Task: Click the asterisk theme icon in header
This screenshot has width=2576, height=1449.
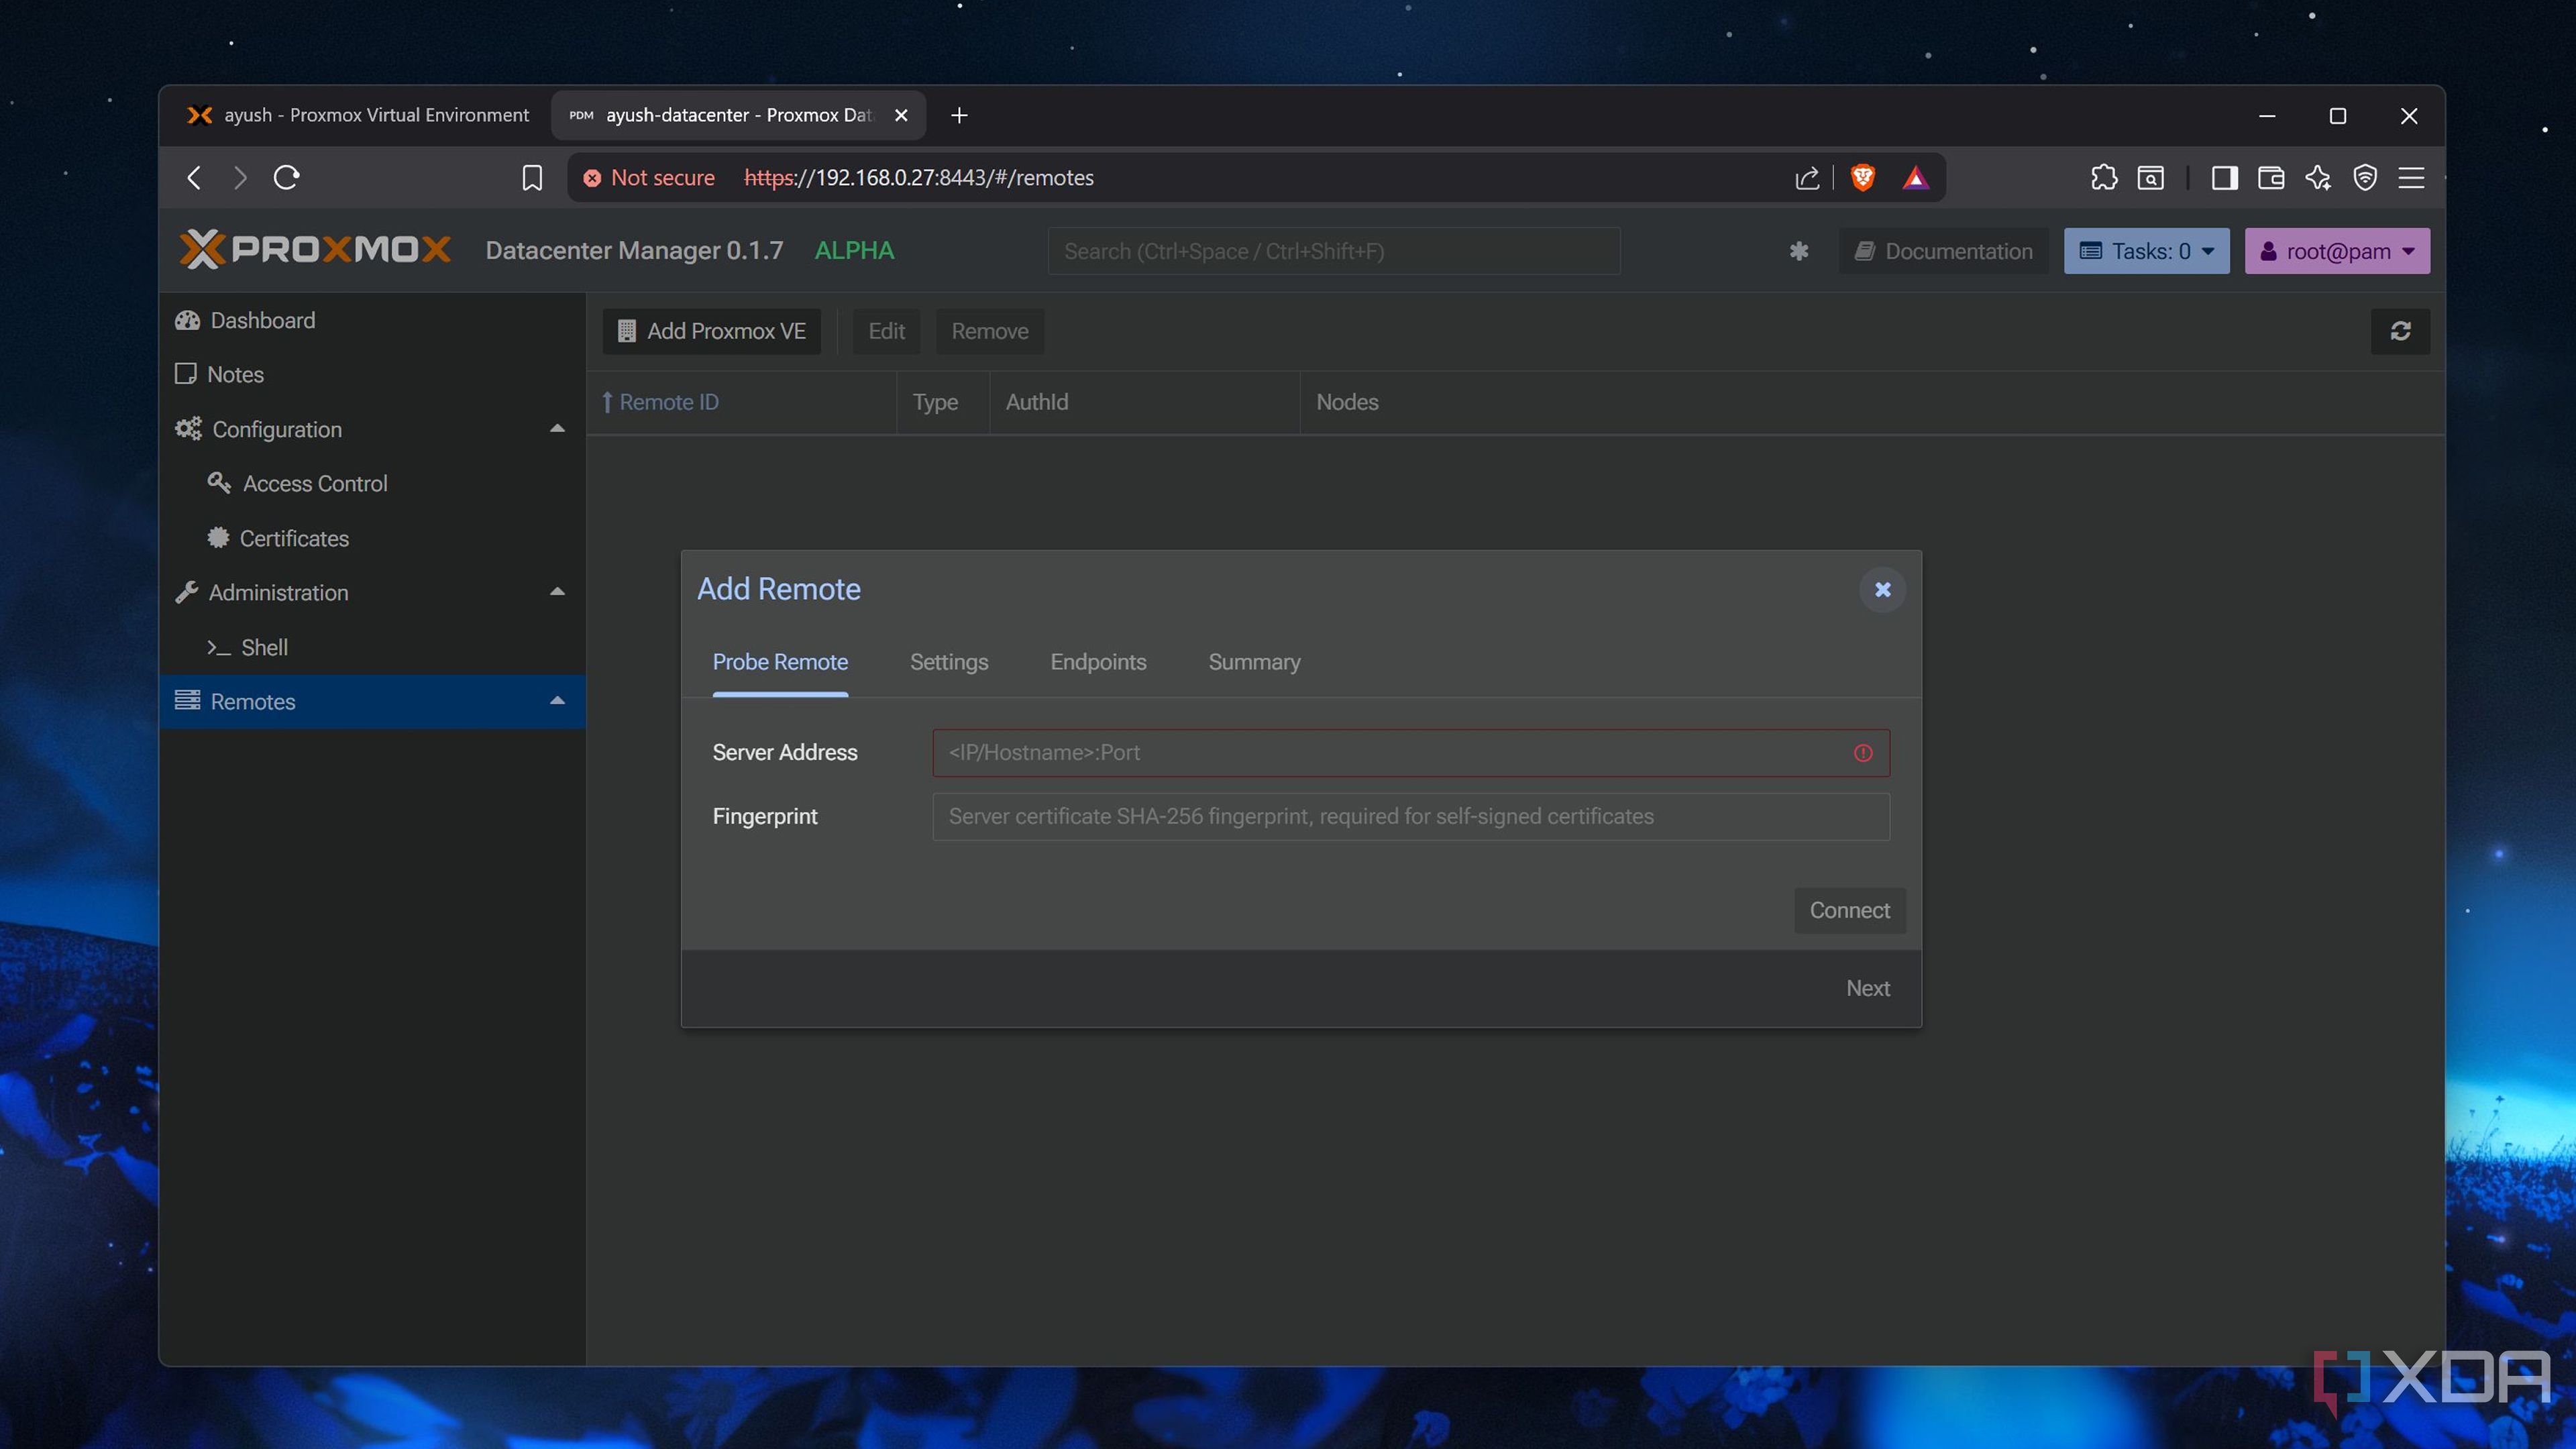Action: point(1798,251)
